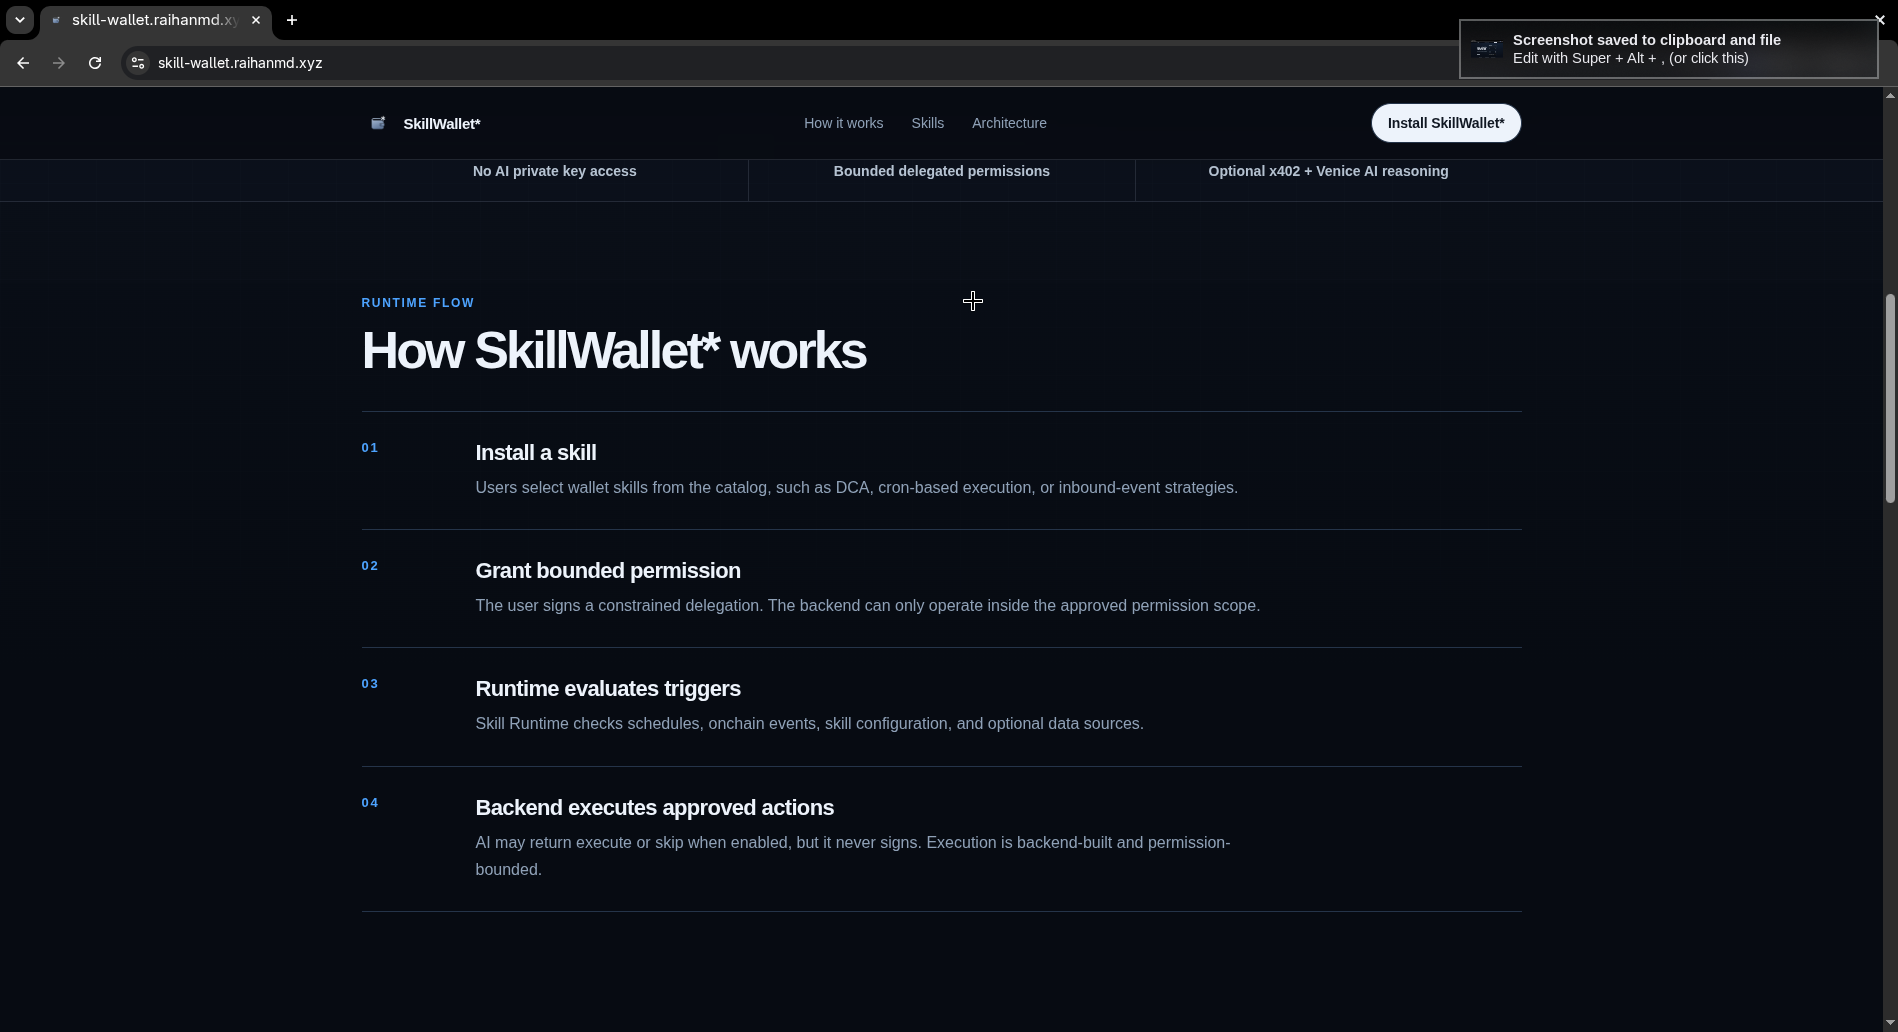This screenshot has width=1898, height=1032.
Task: Click Install SkillWallet* button
Action: [x=1445, y=123]
